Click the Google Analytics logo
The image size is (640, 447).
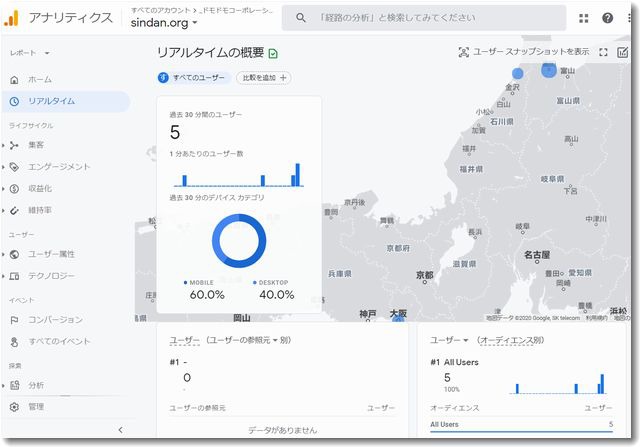click(11, 18)
